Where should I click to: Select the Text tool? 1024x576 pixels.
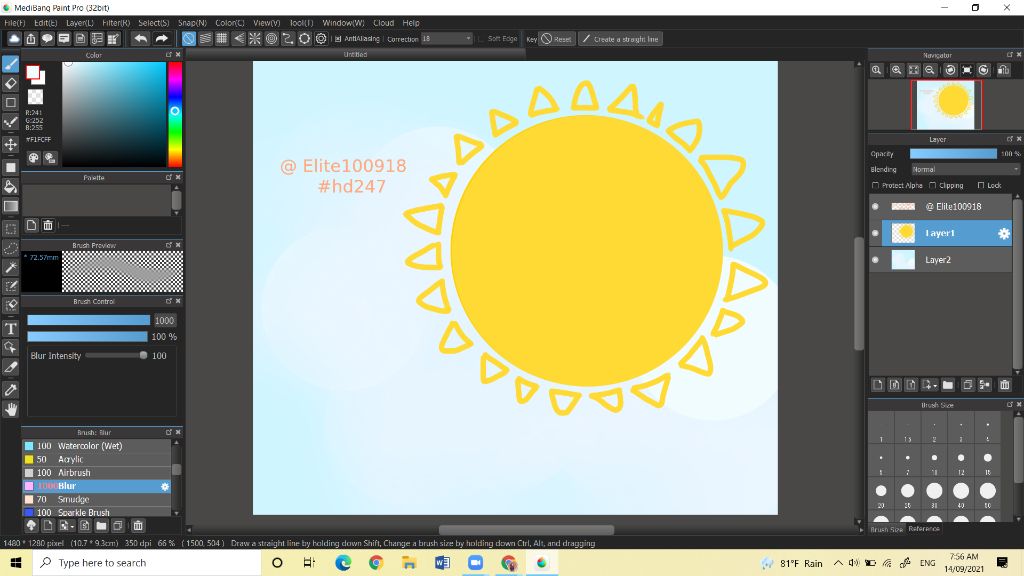click(x=11, y=328)
